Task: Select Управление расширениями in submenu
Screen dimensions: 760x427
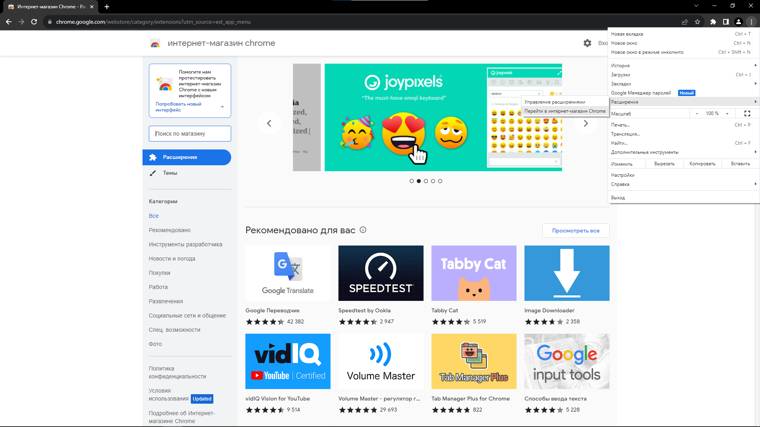Action: (565, 102)
